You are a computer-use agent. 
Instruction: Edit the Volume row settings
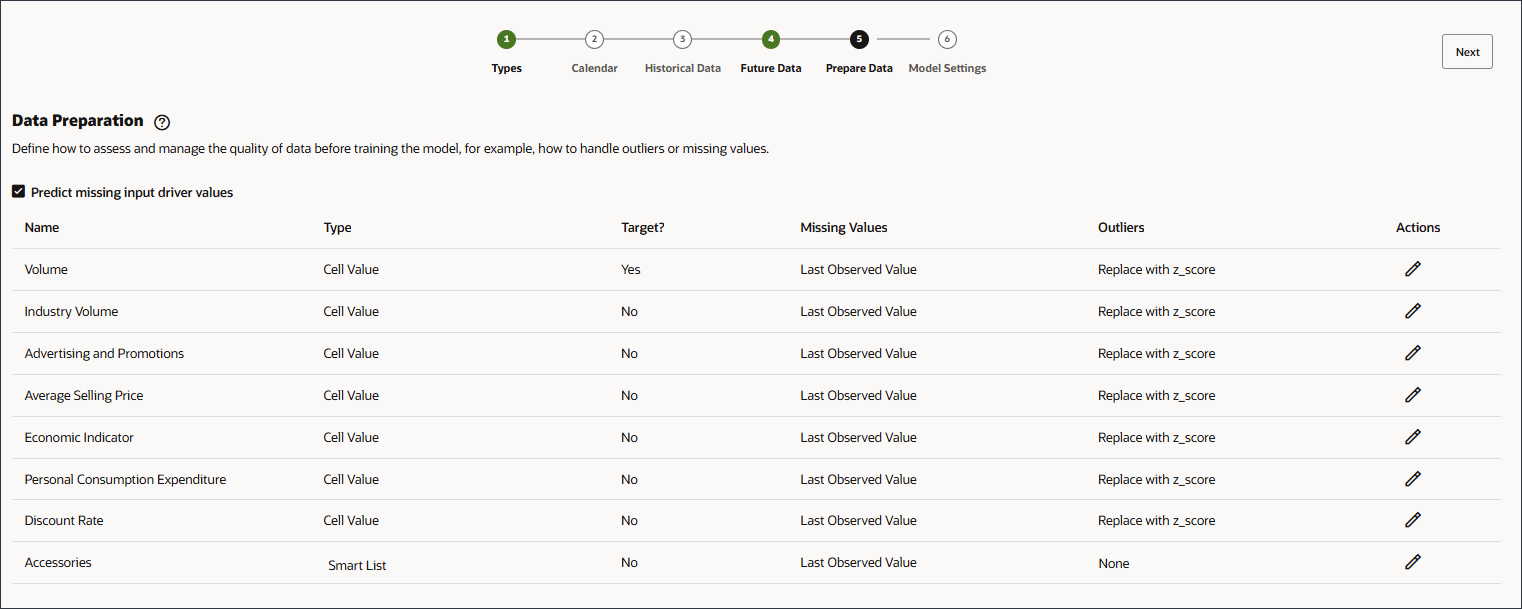(x=1412, y=269)
